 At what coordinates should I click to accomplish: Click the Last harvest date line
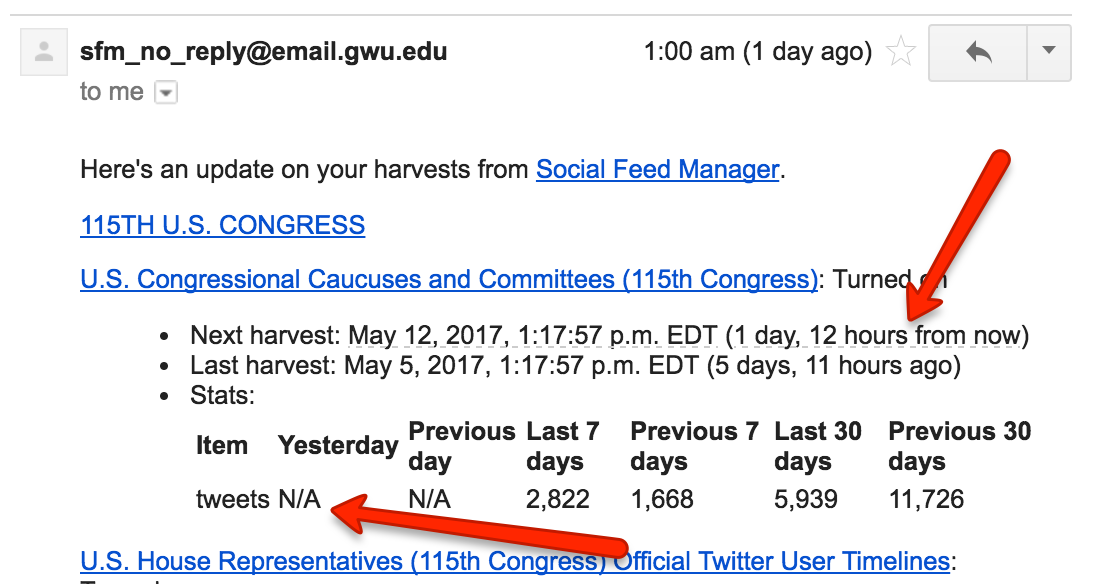[x=575, y=365]
